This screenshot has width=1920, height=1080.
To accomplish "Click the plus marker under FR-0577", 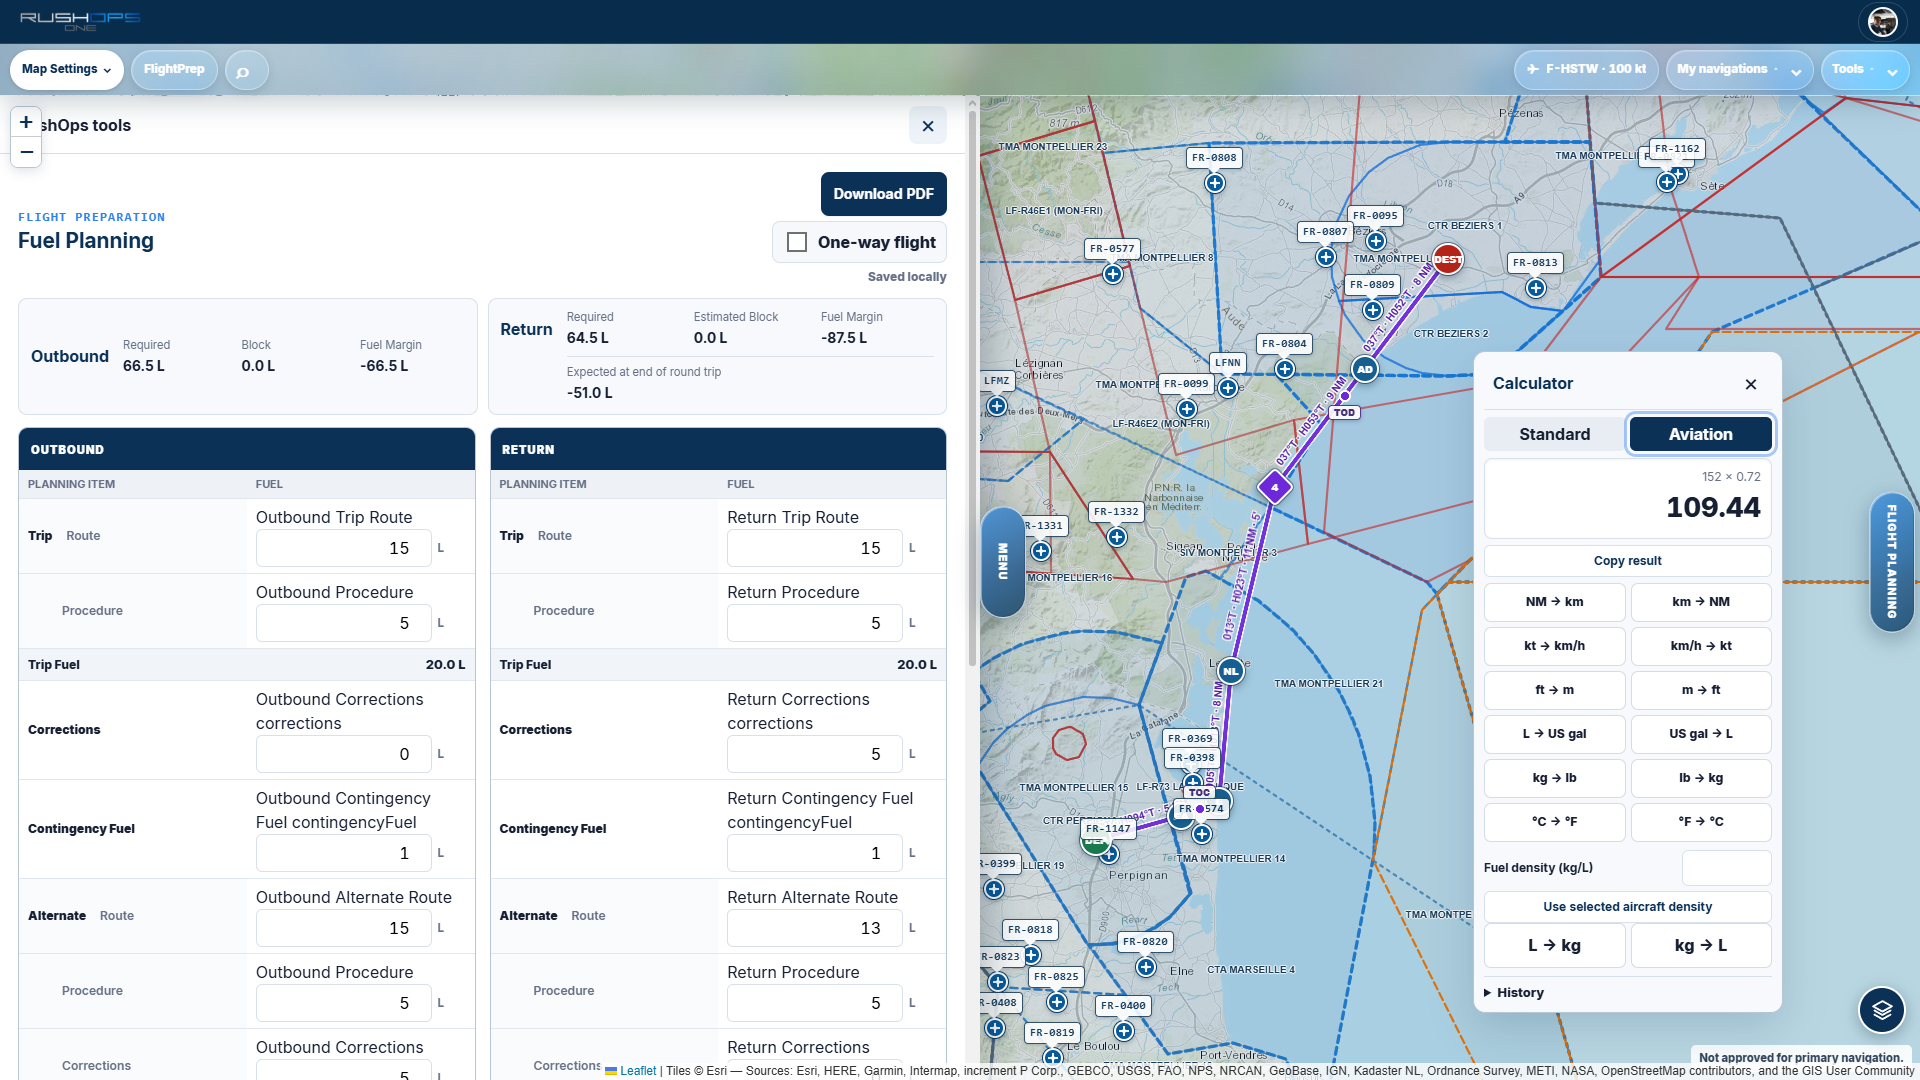I will [x=1113, y=274].
